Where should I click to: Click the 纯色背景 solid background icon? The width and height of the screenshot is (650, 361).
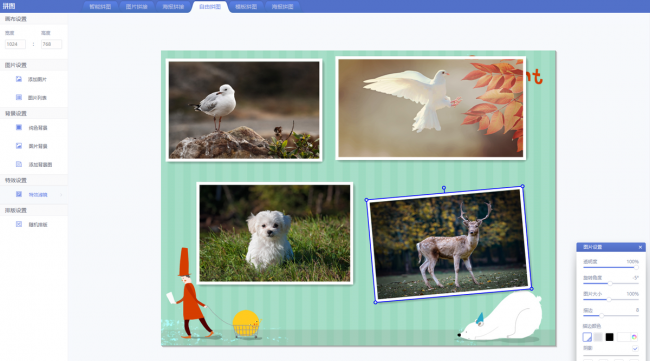tap(19, 128)
